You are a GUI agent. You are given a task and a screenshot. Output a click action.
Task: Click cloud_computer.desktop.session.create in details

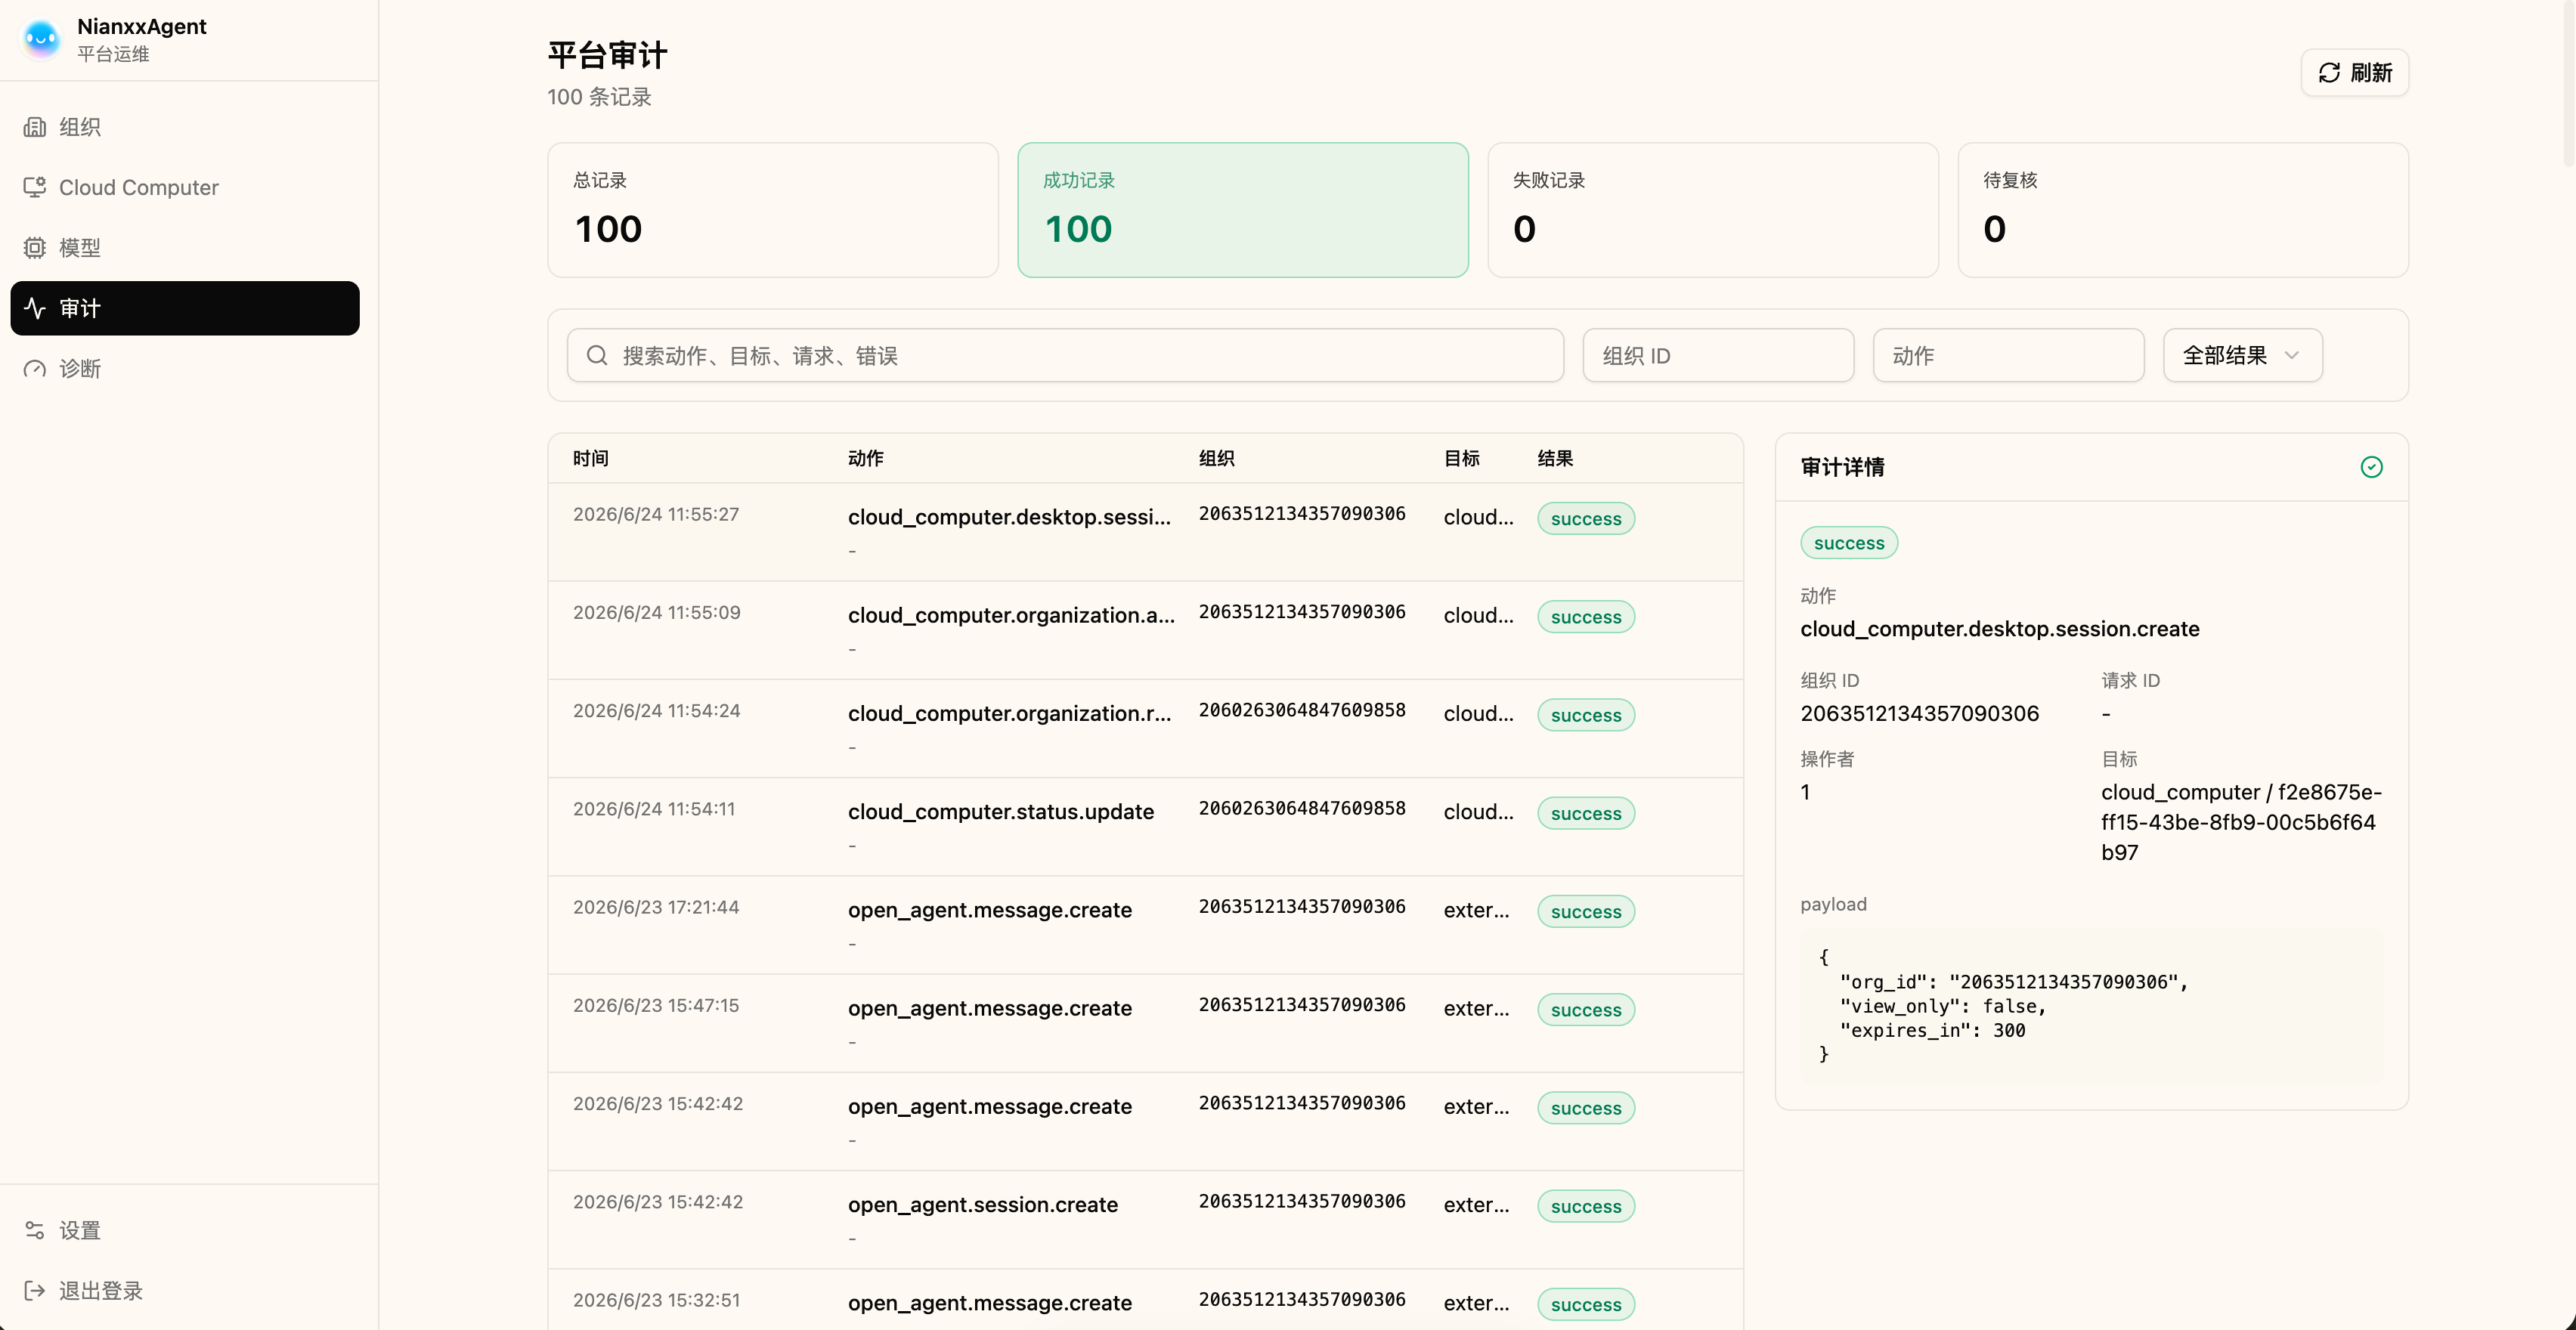point(1999,628)
